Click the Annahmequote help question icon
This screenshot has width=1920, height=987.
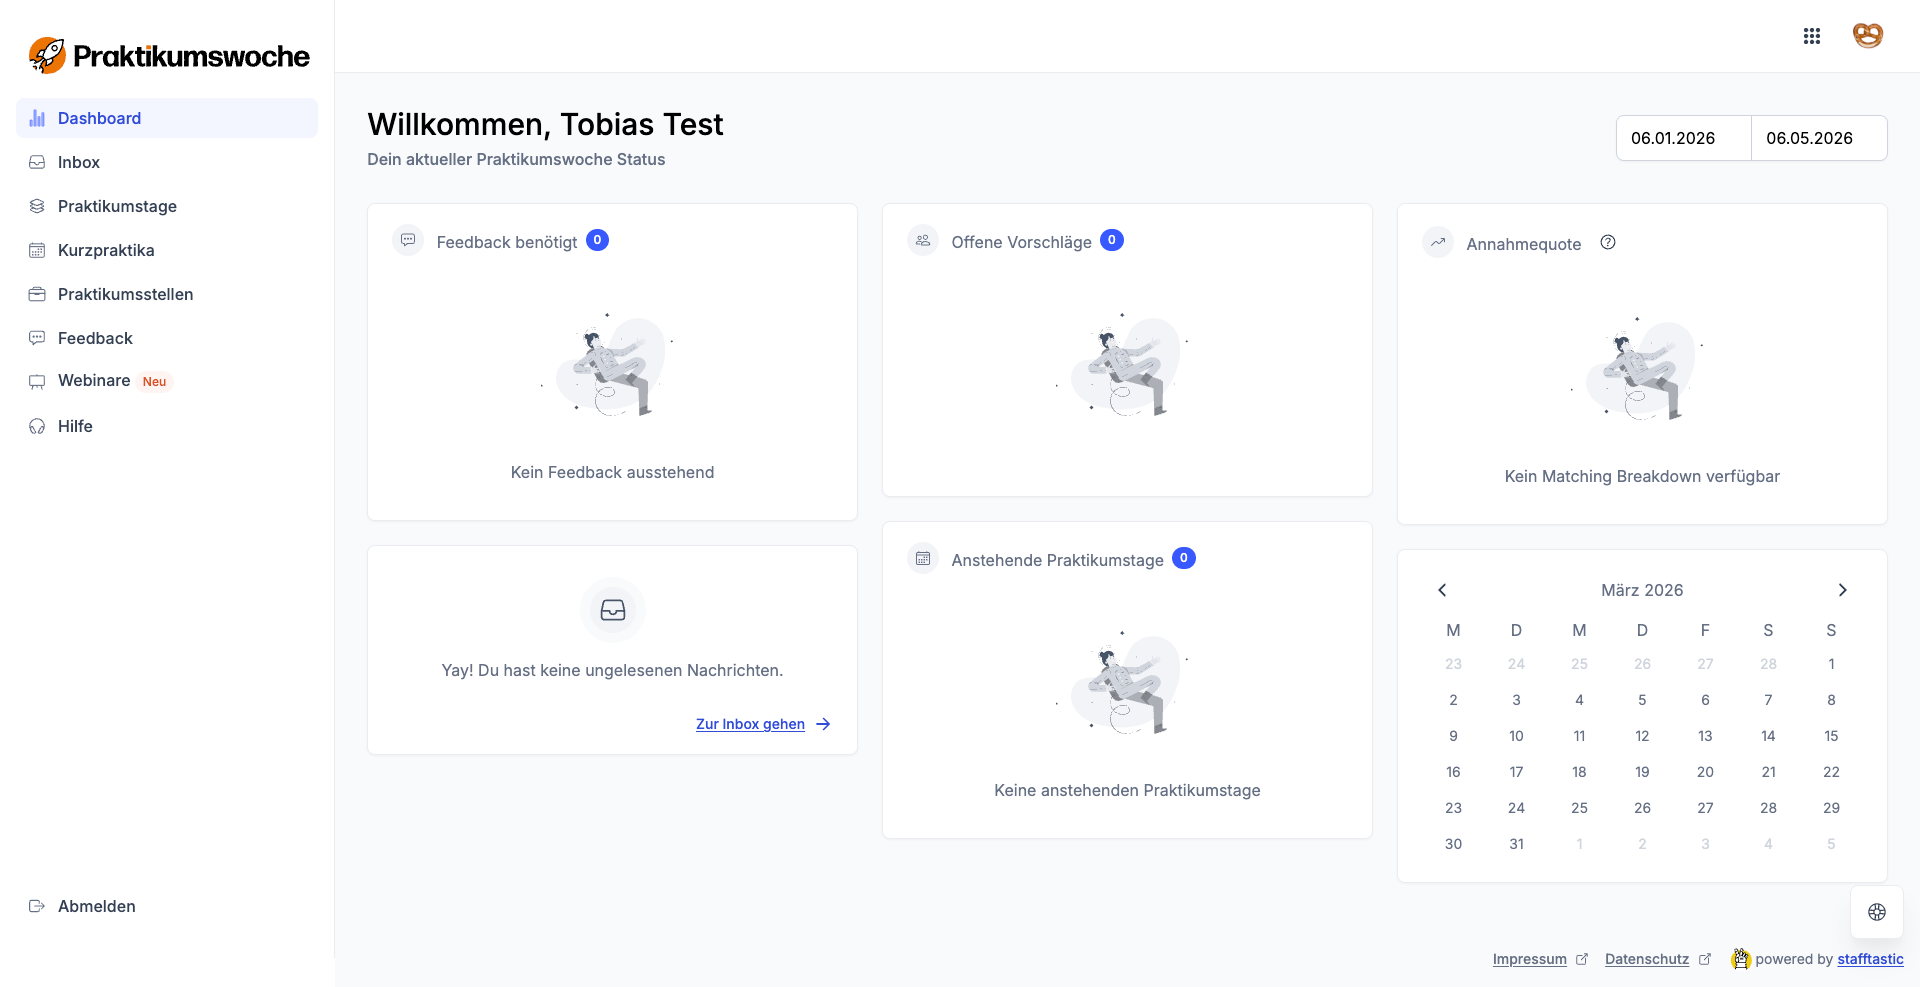[1608, 243]
